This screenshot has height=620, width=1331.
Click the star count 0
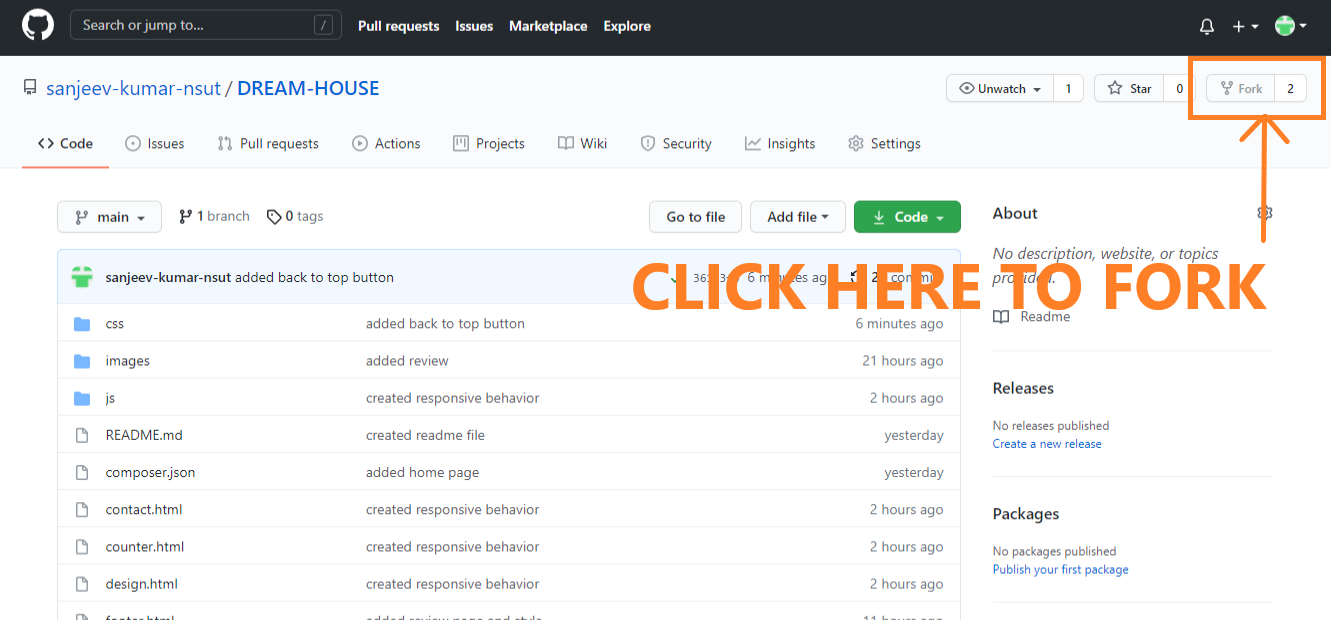pyautogui.click(x=1179, y=89)
